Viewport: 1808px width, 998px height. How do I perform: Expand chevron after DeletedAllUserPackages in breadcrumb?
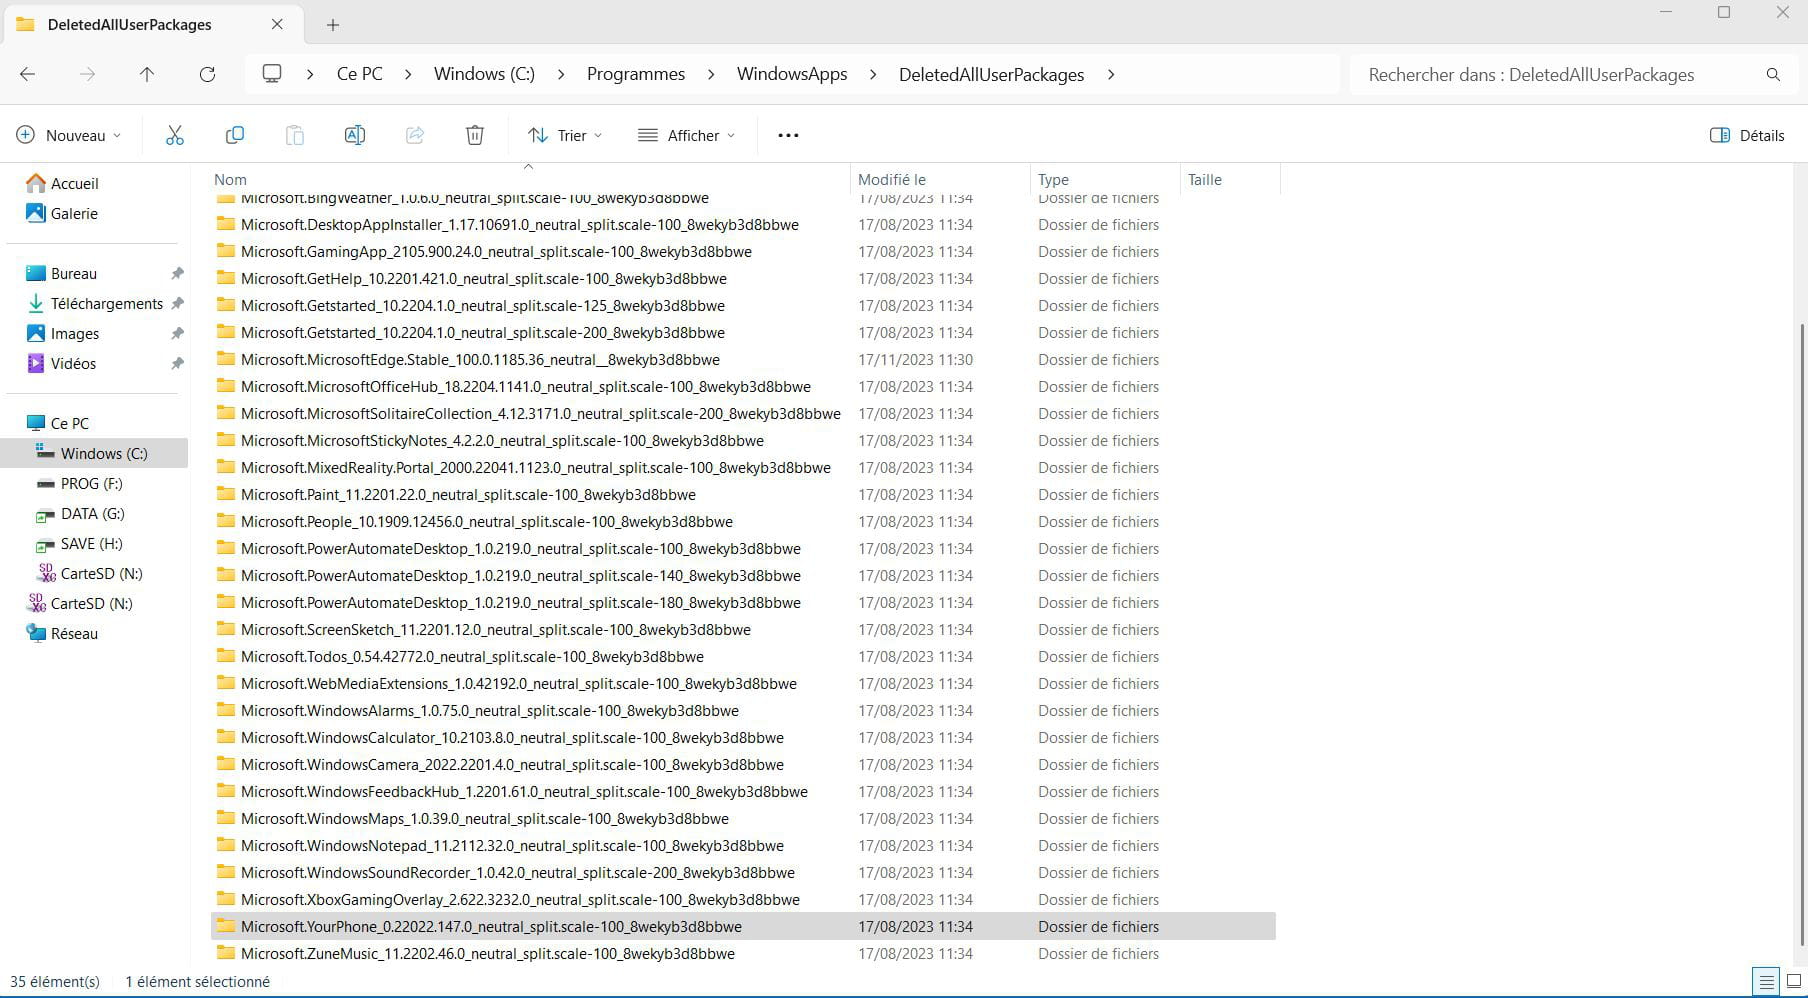pyautogui.click(x=1110, y=74)
